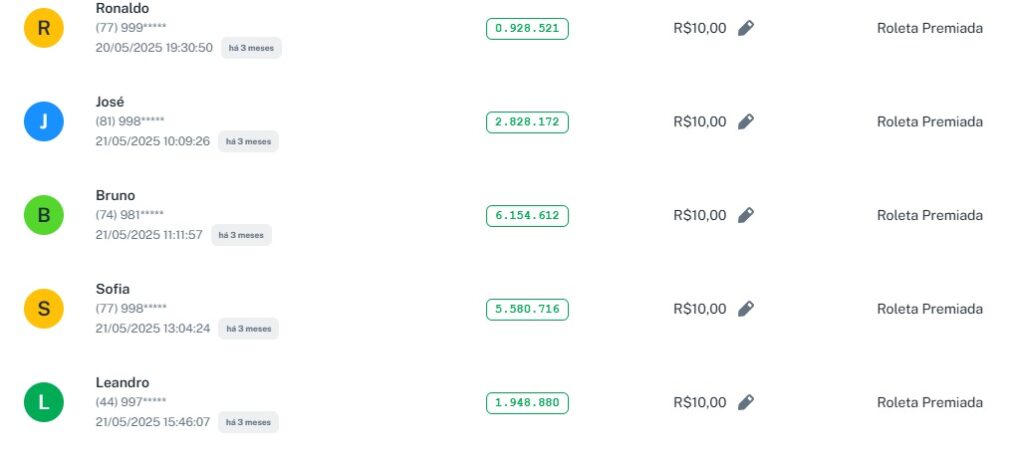Viewport: 1024px width, 458px height.
Task: Click the edit pencil for Ronaldo's R$10,00
Action: (x=745, y=28)
